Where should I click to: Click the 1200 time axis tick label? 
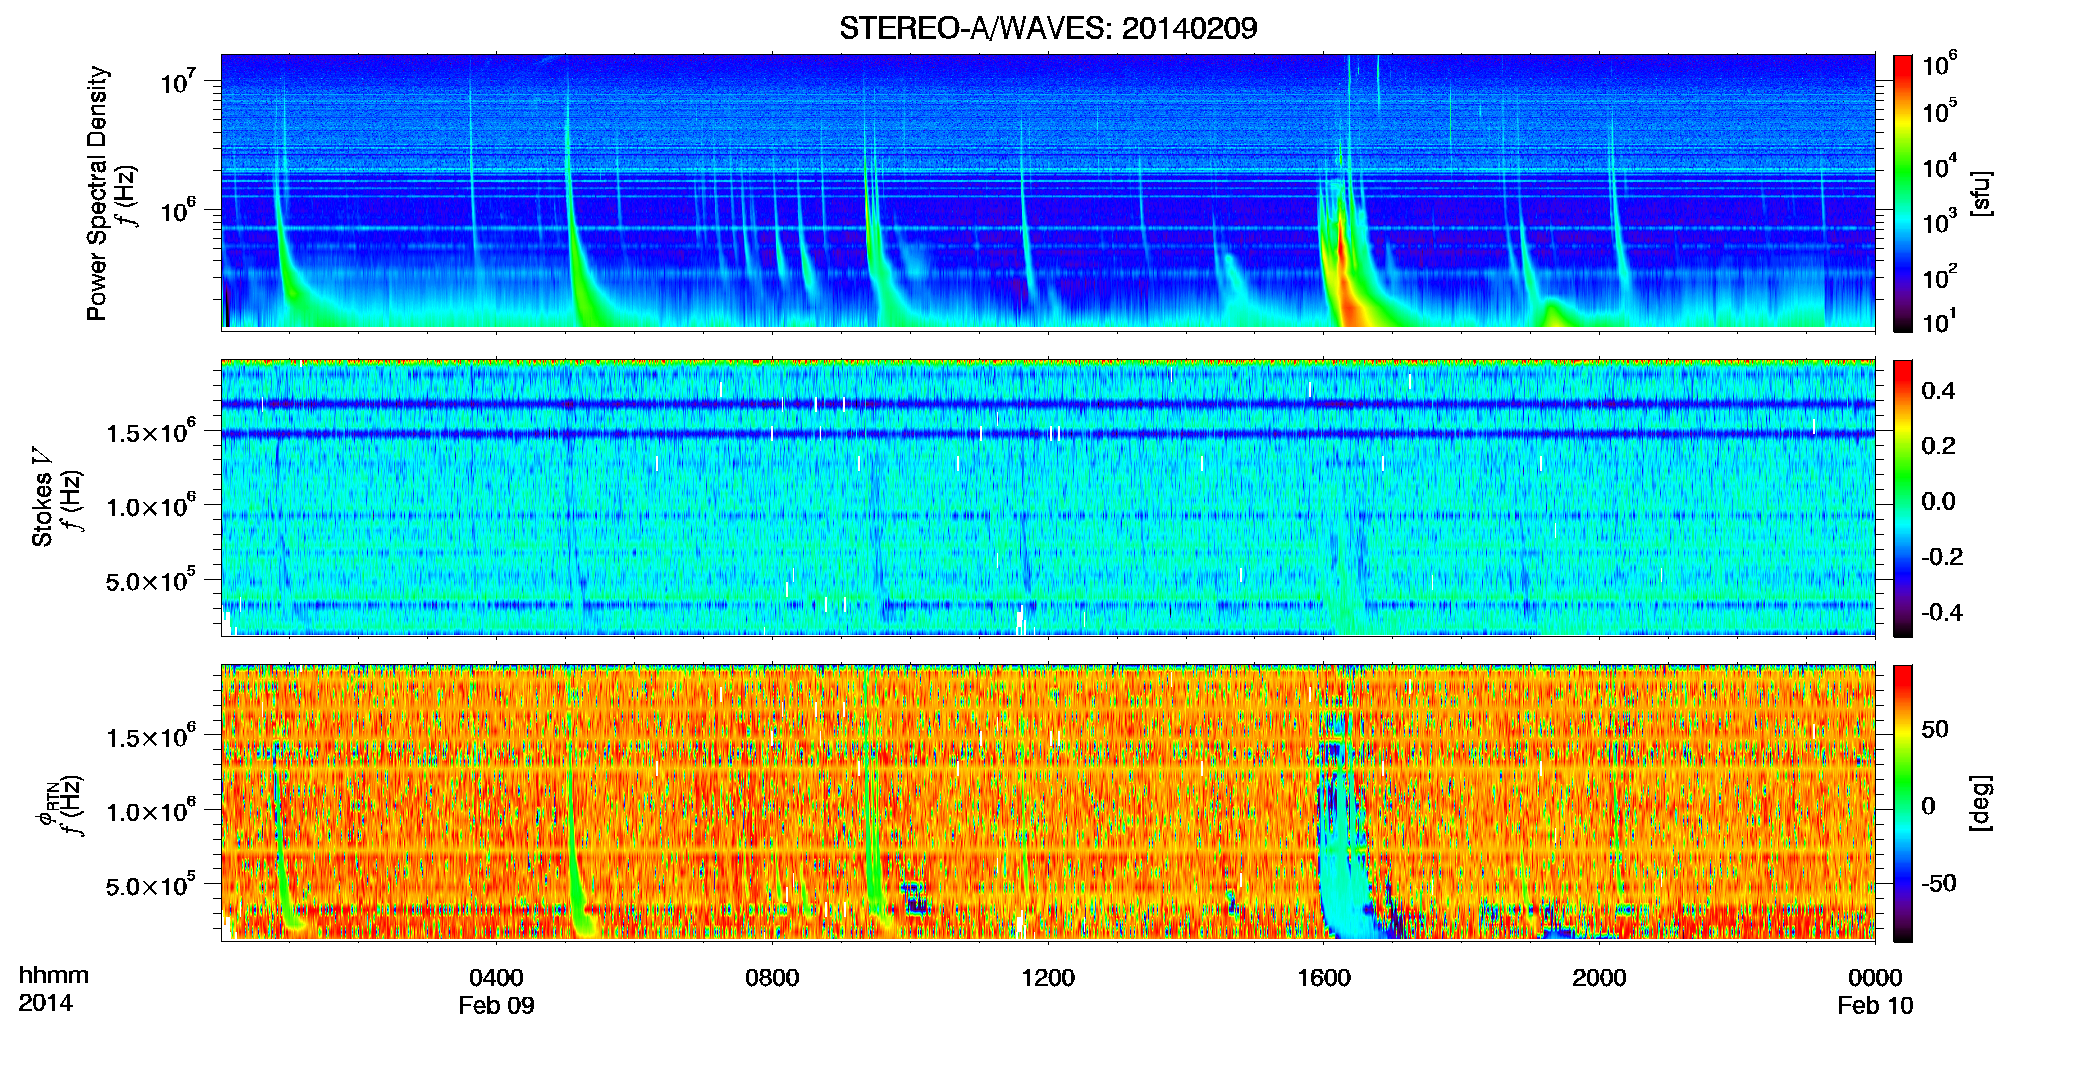click(1048, 978)
